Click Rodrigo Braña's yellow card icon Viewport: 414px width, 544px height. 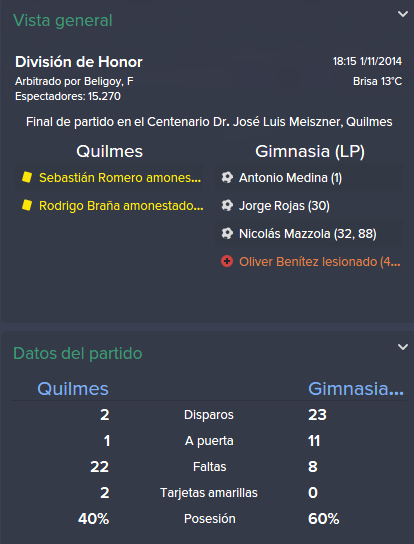(x=27, y=205)
